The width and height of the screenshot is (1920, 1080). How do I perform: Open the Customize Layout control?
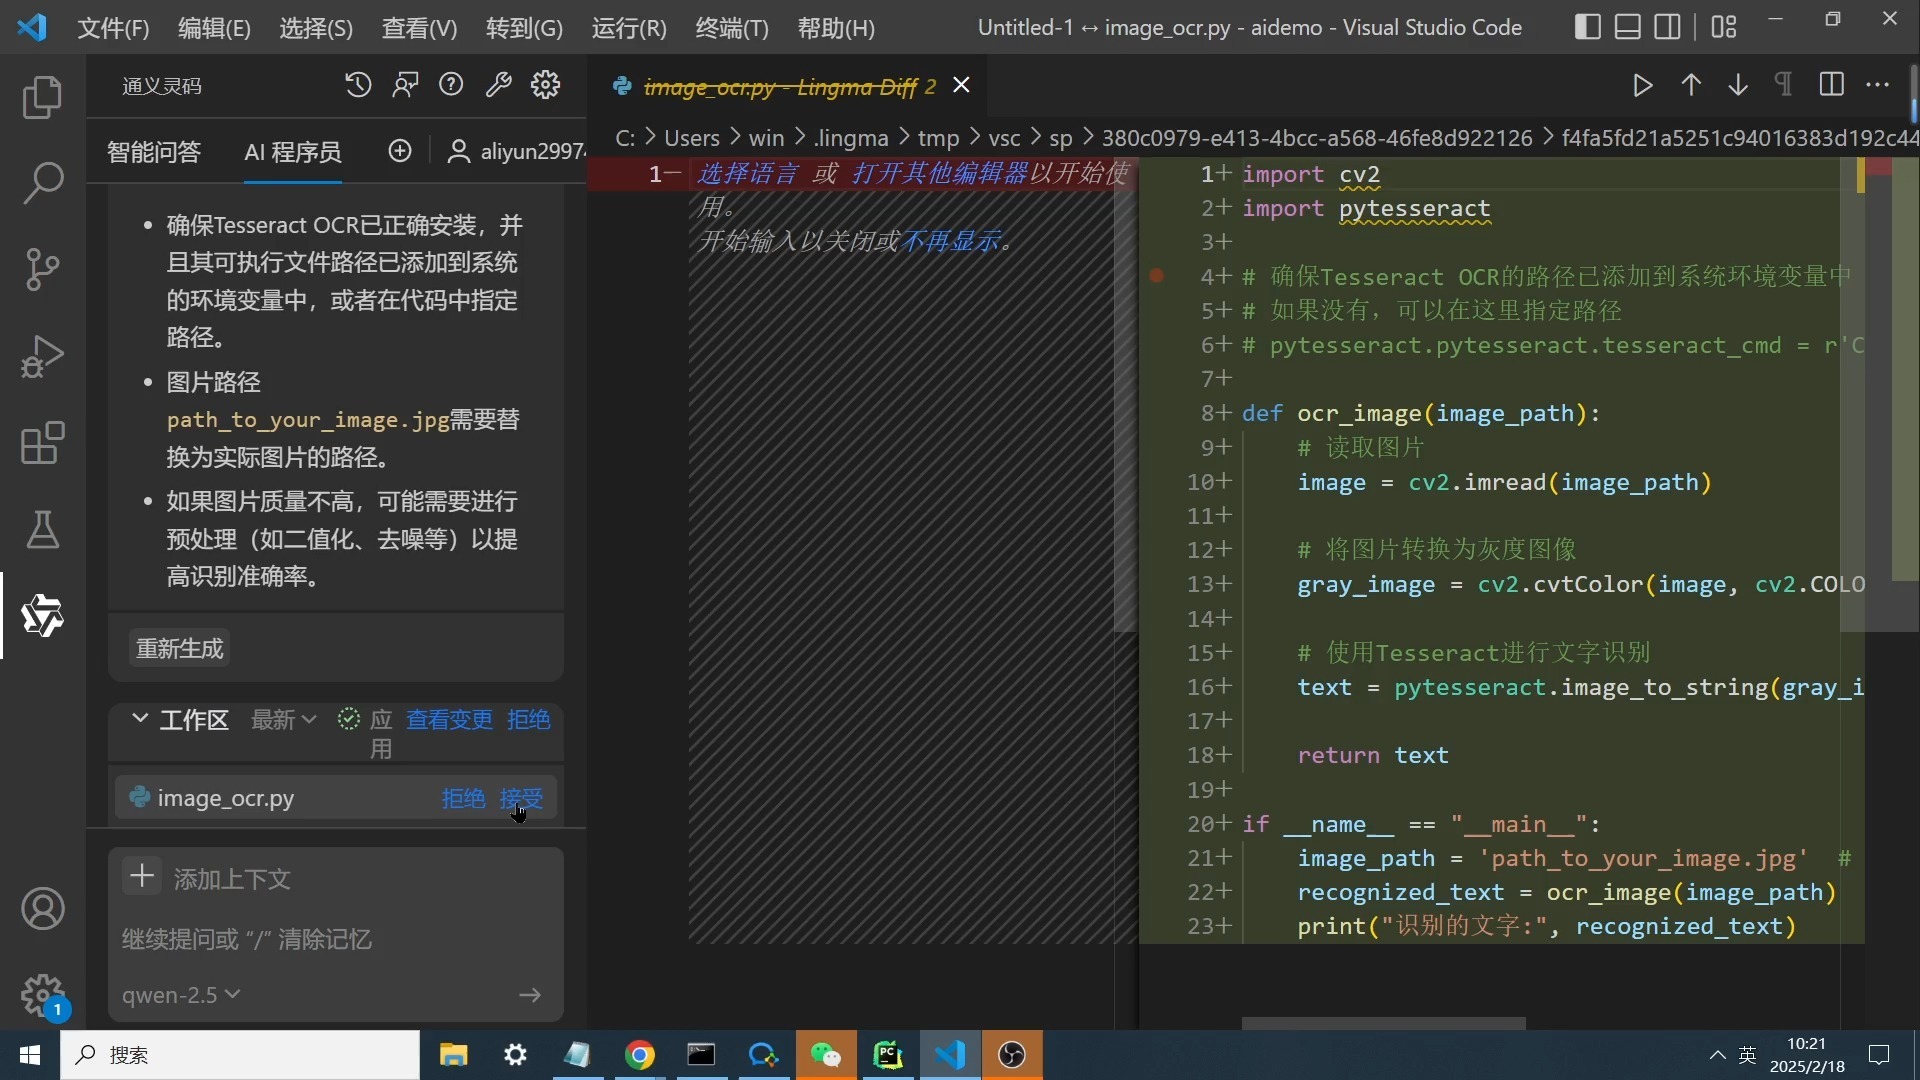coord(1724,27)
